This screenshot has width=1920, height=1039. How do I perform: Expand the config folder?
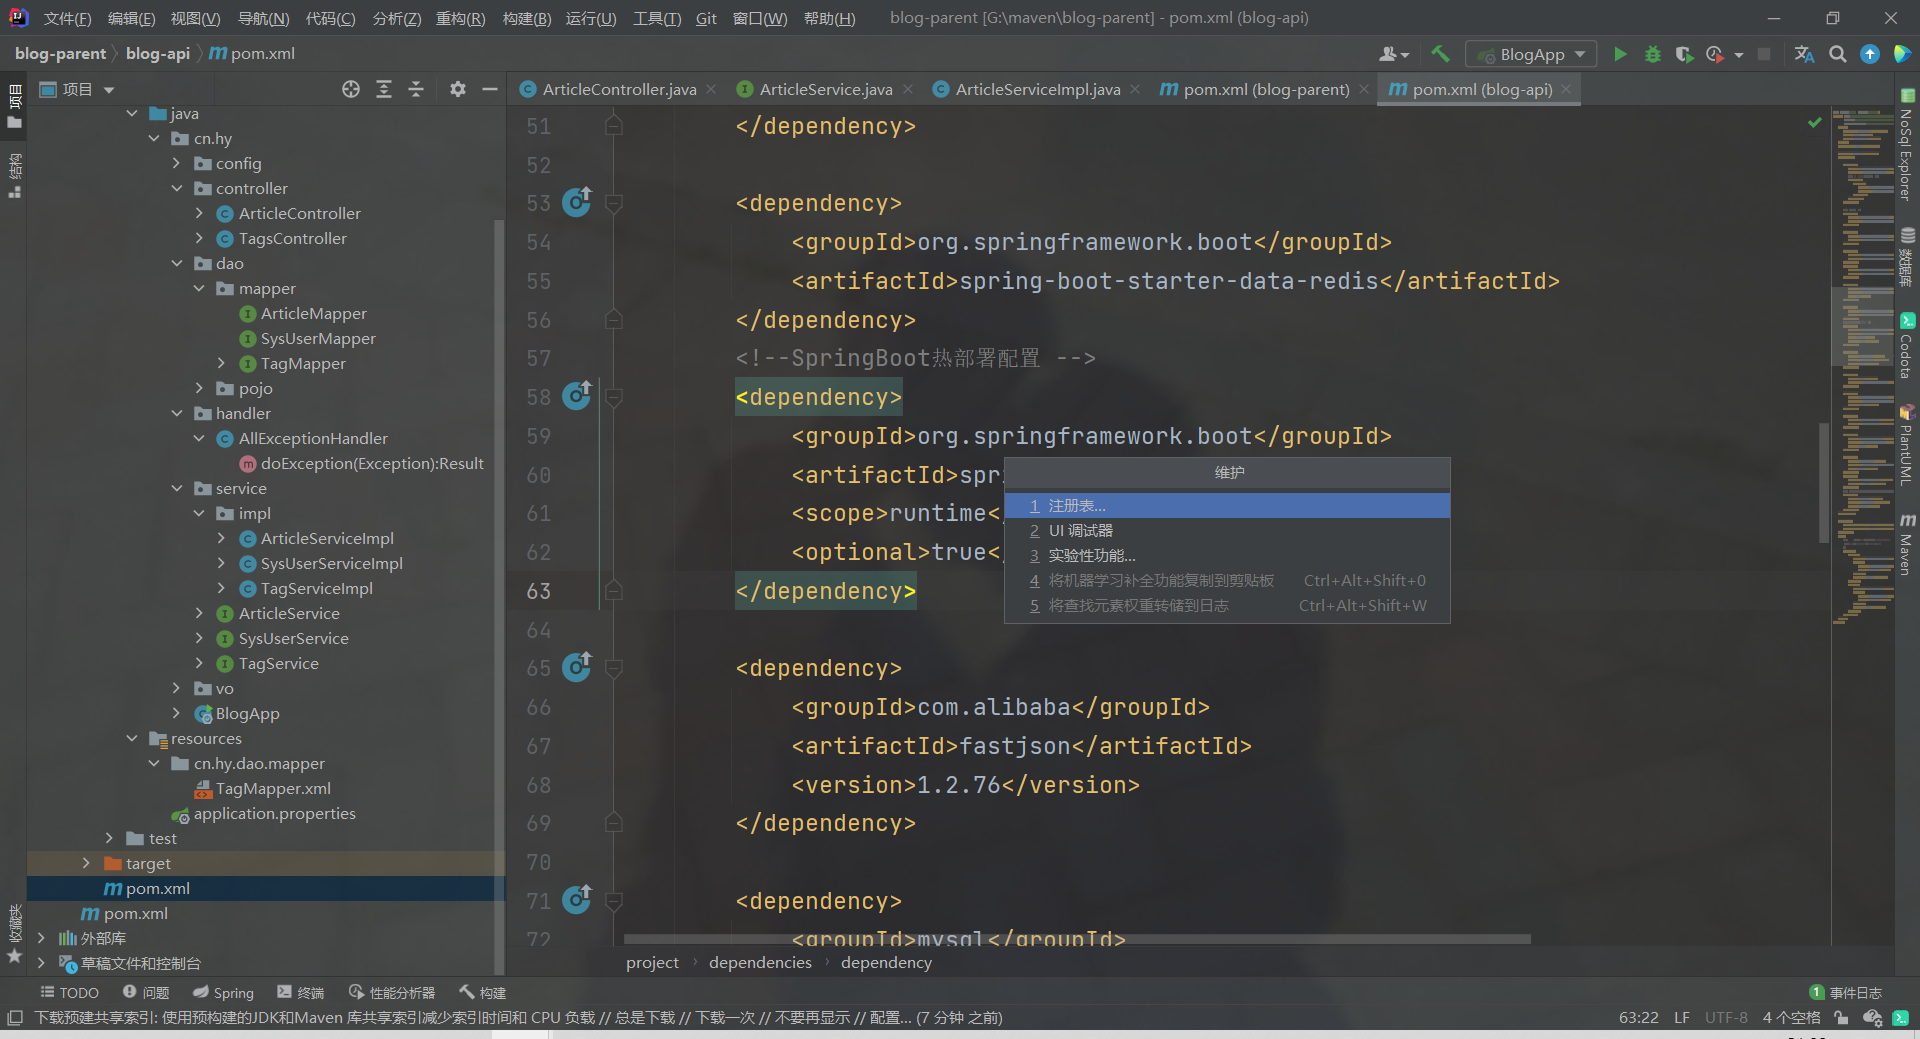(177, 163)
